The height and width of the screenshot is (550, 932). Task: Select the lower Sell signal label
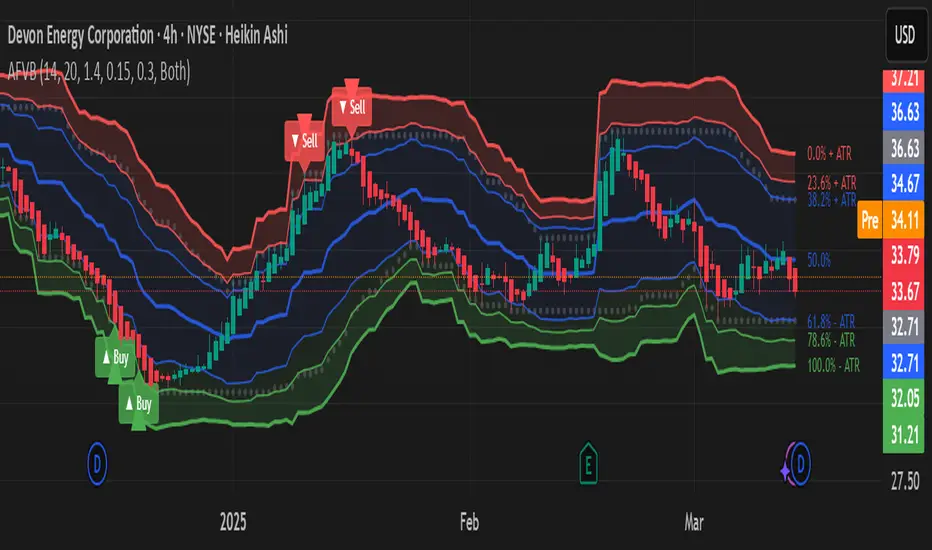(x=304, y=141)
